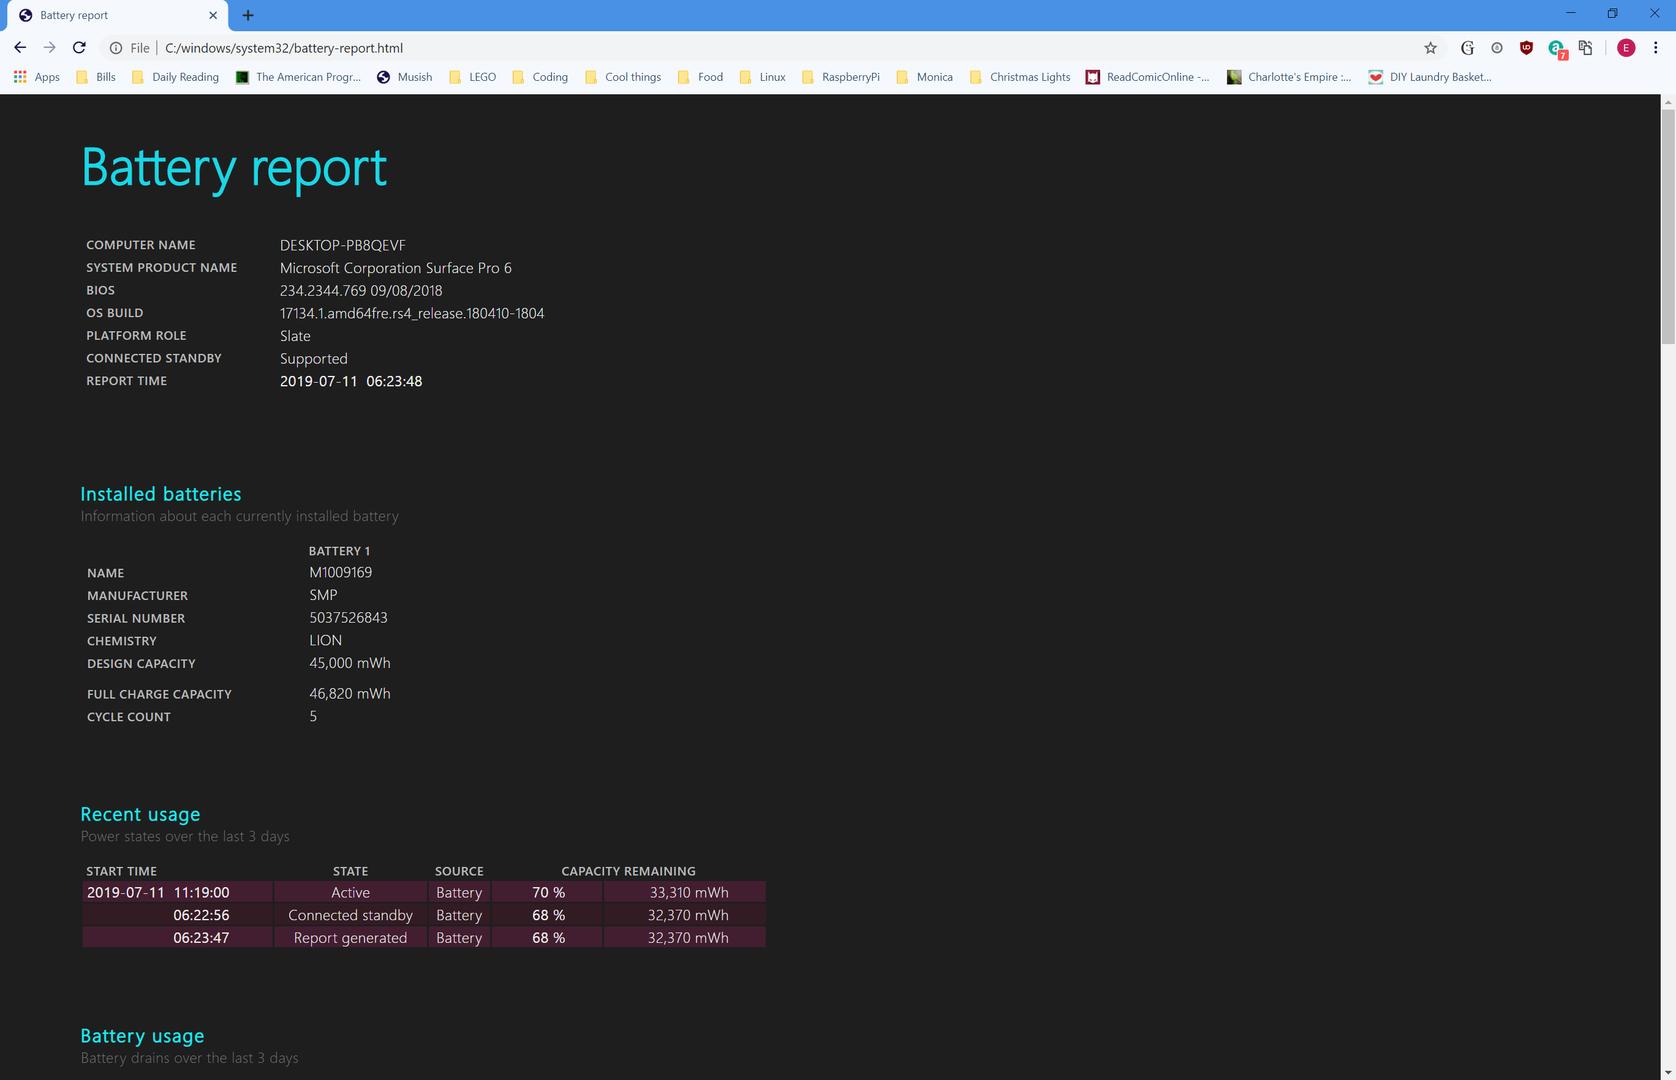Click the Battery report heading
1676x1080 pixels.
[x=234, y=167]
